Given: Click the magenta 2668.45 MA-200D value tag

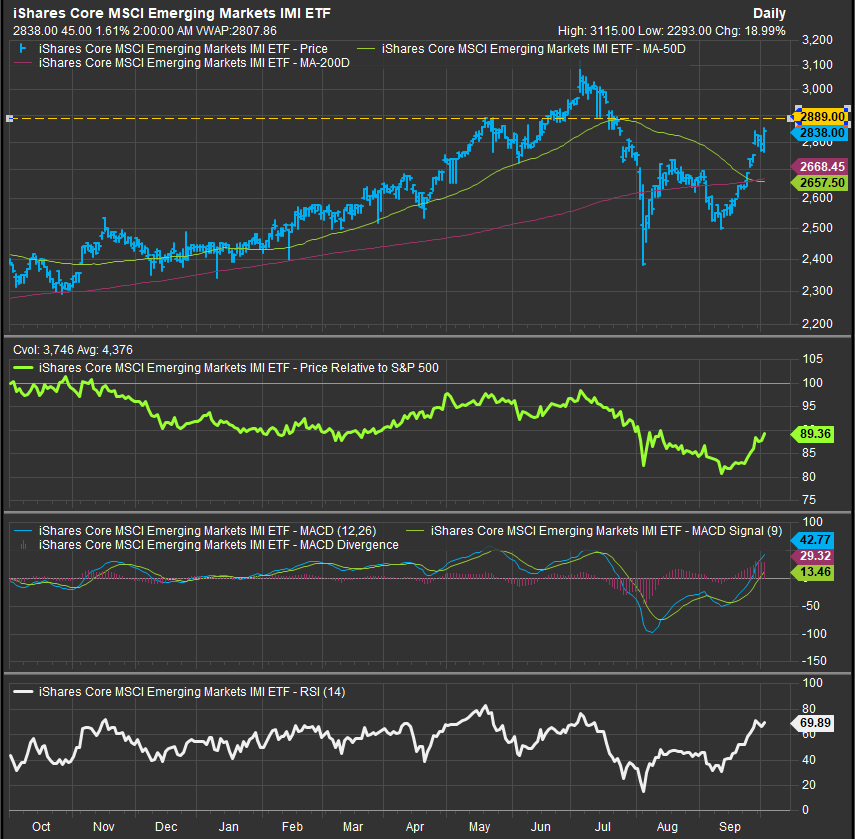Looking at the screenshot, I should pos(821,166).
